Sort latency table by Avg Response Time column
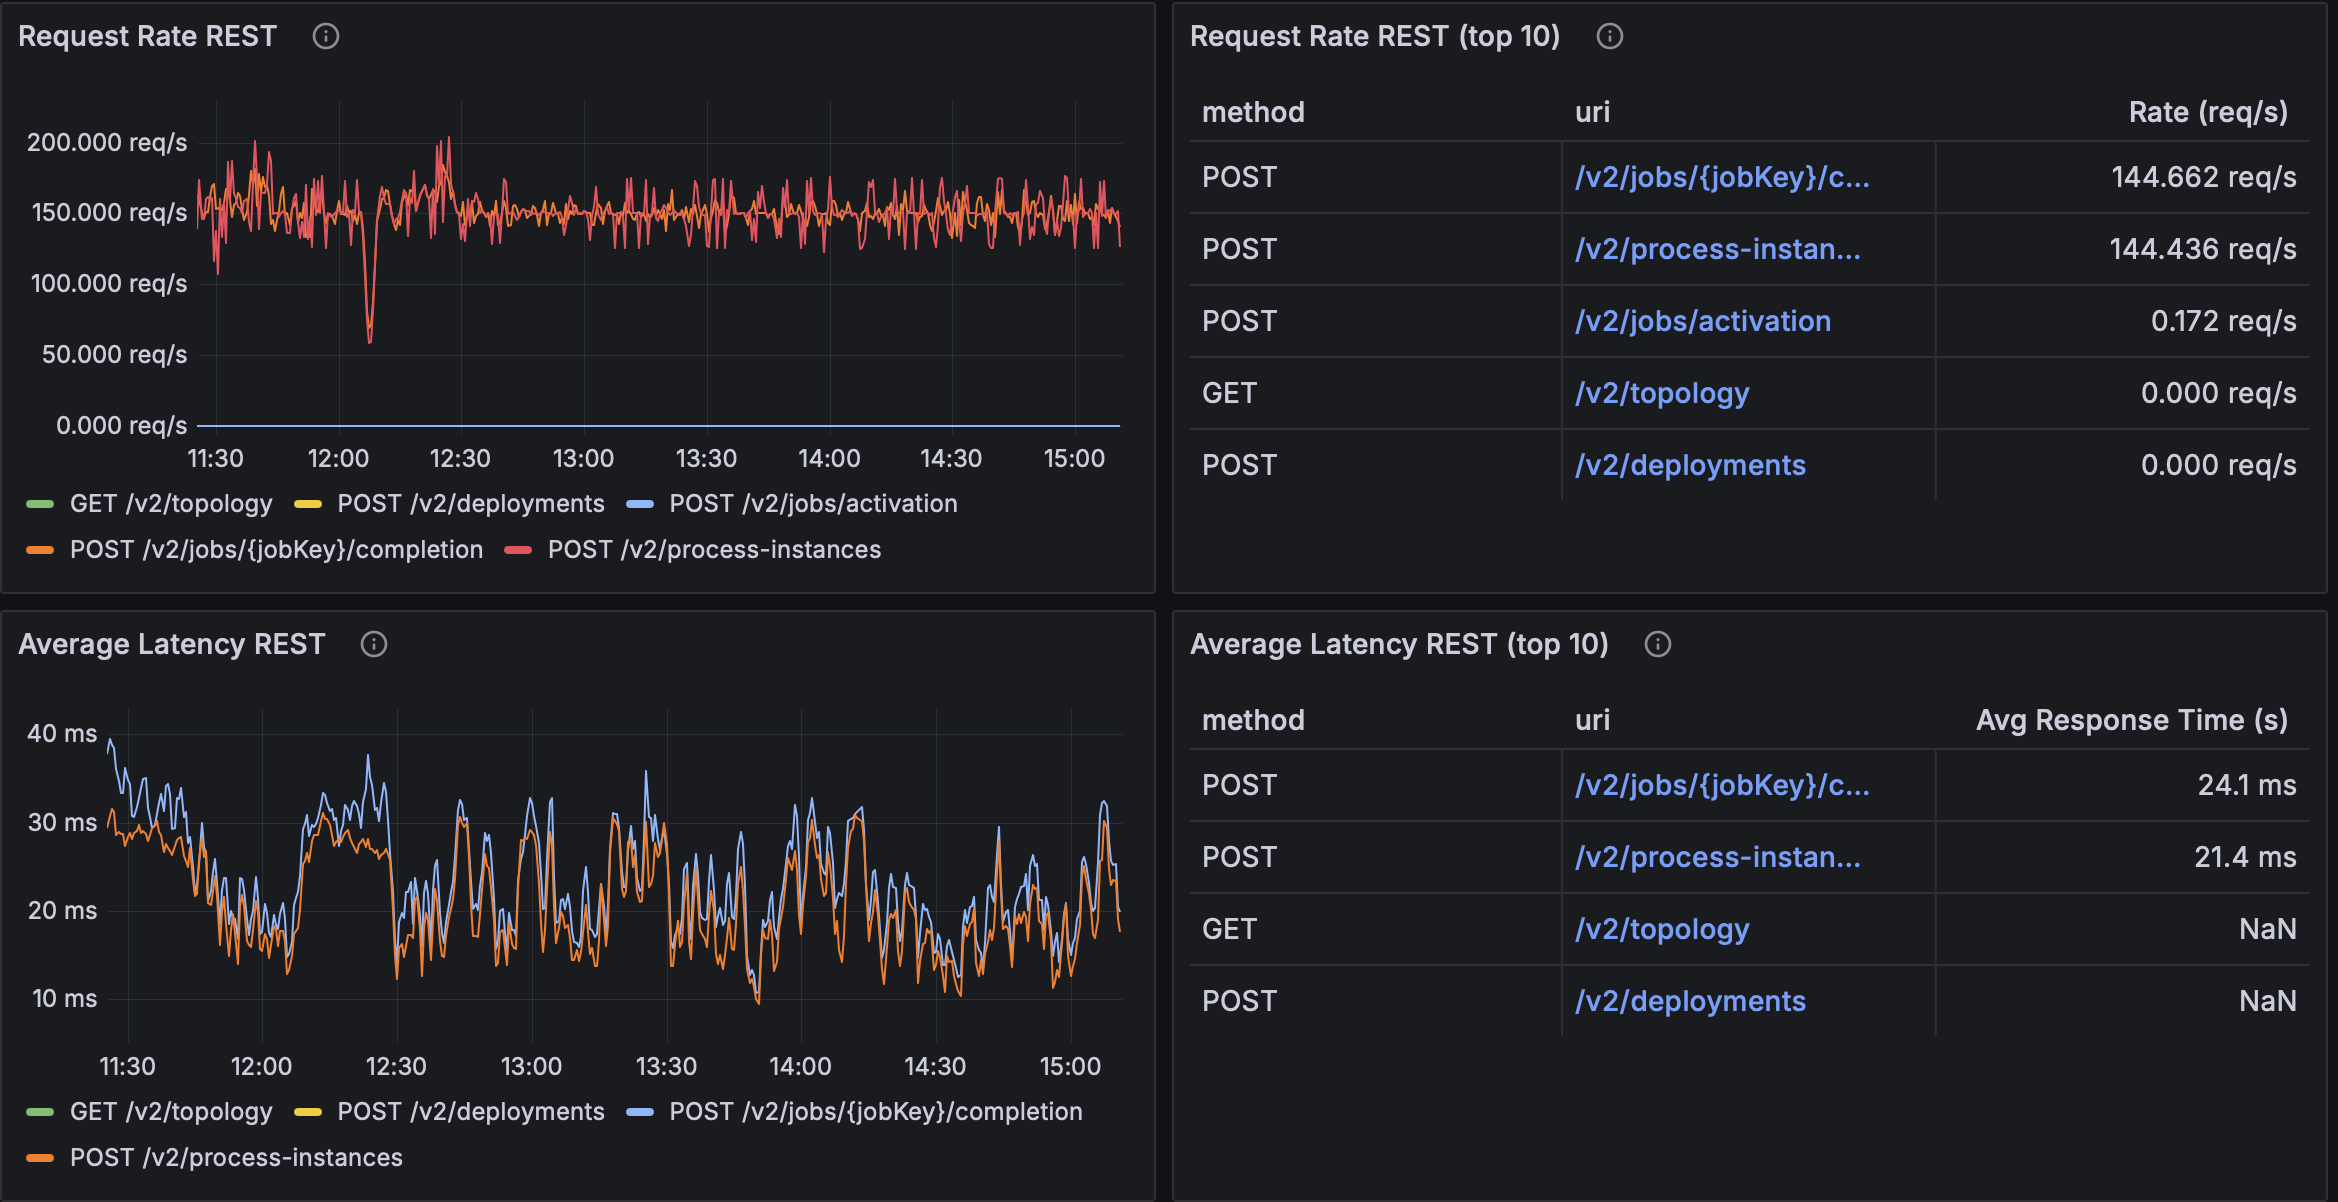This screenshot has height=1202, width=2338. (2131, 720)
